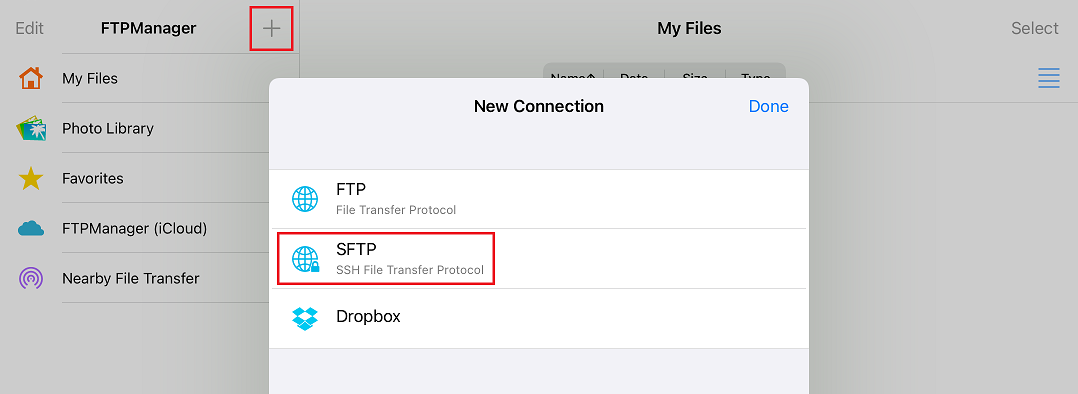
Task: Click the SFTP globe lock icon
Action: click(x=305, y=259)
